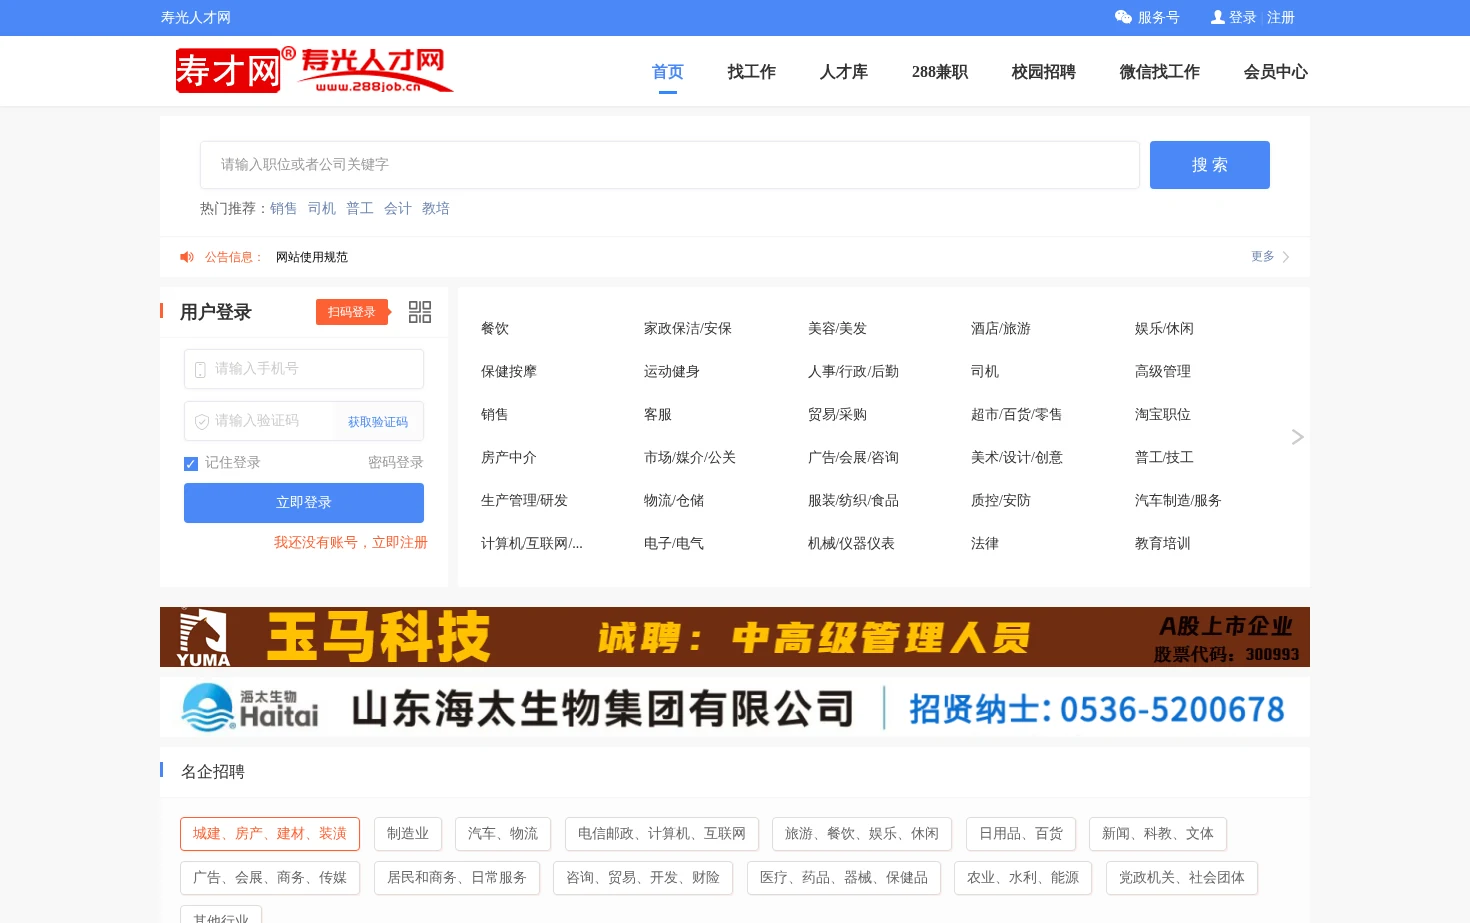The width and height of the screenshot is (1470, 923).
Task: Open 288兼职 menu item
Action: [x=939, y=72]
